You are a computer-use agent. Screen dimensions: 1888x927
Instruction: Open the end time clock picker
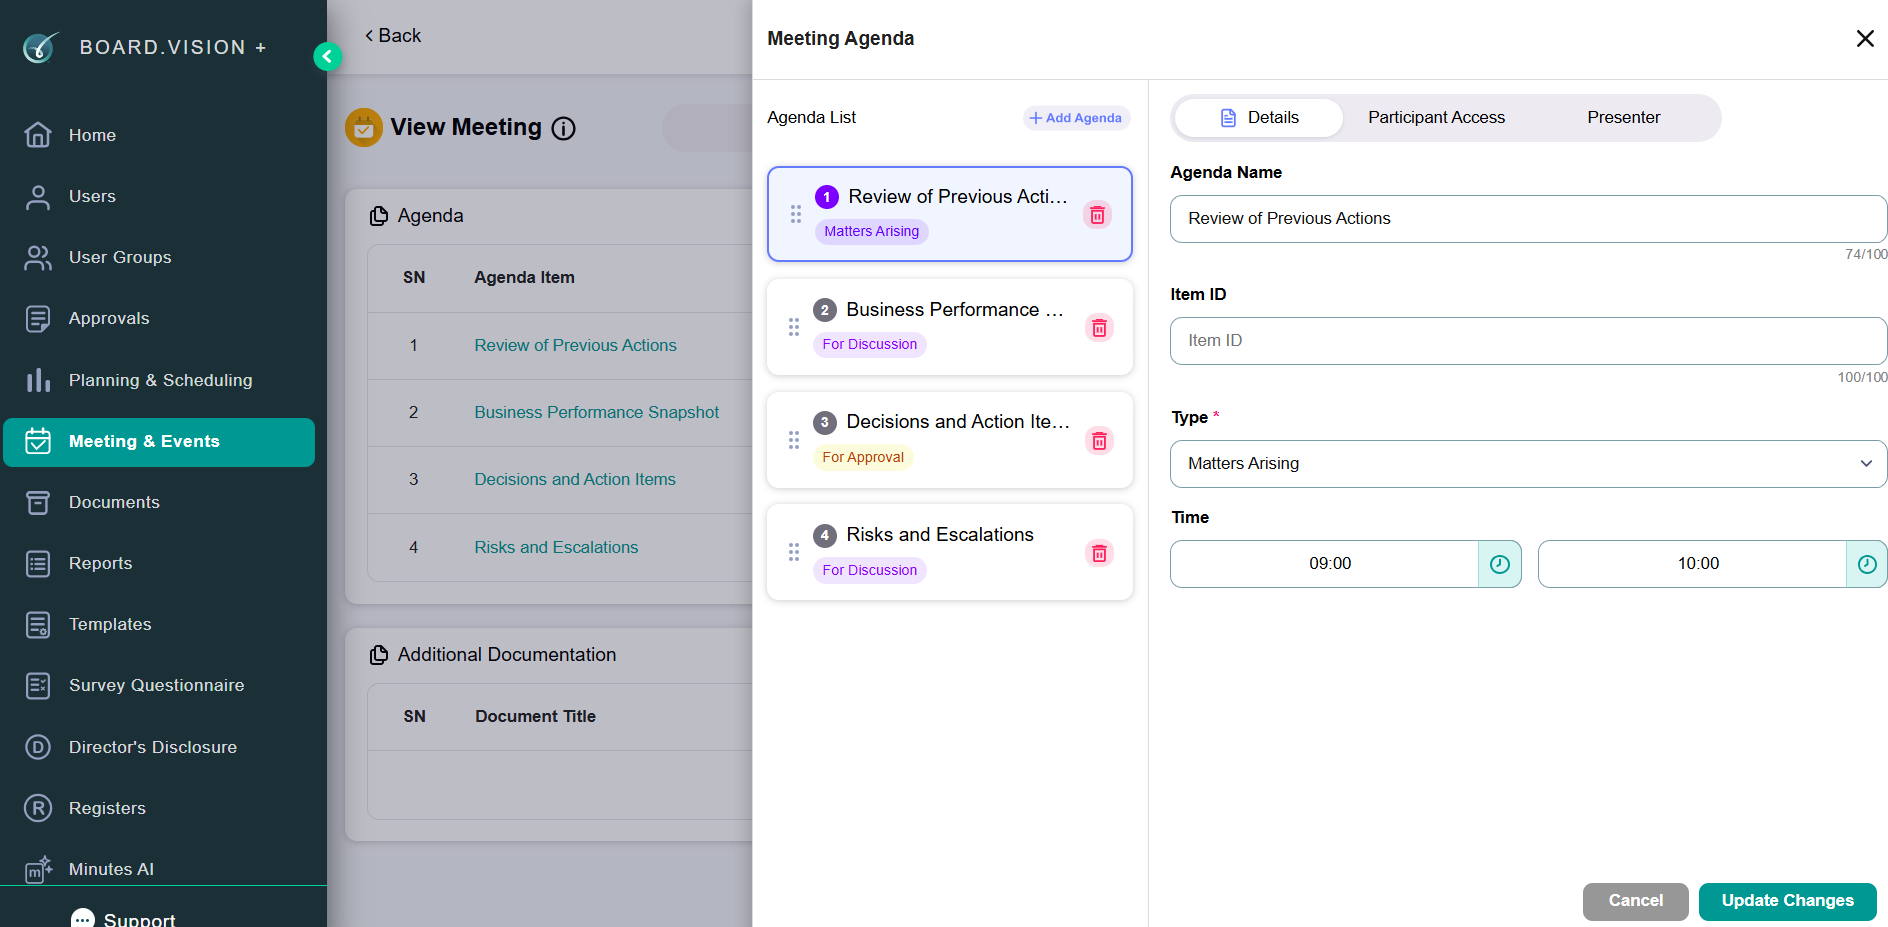pyautogui.click(x=1867, y=564)
